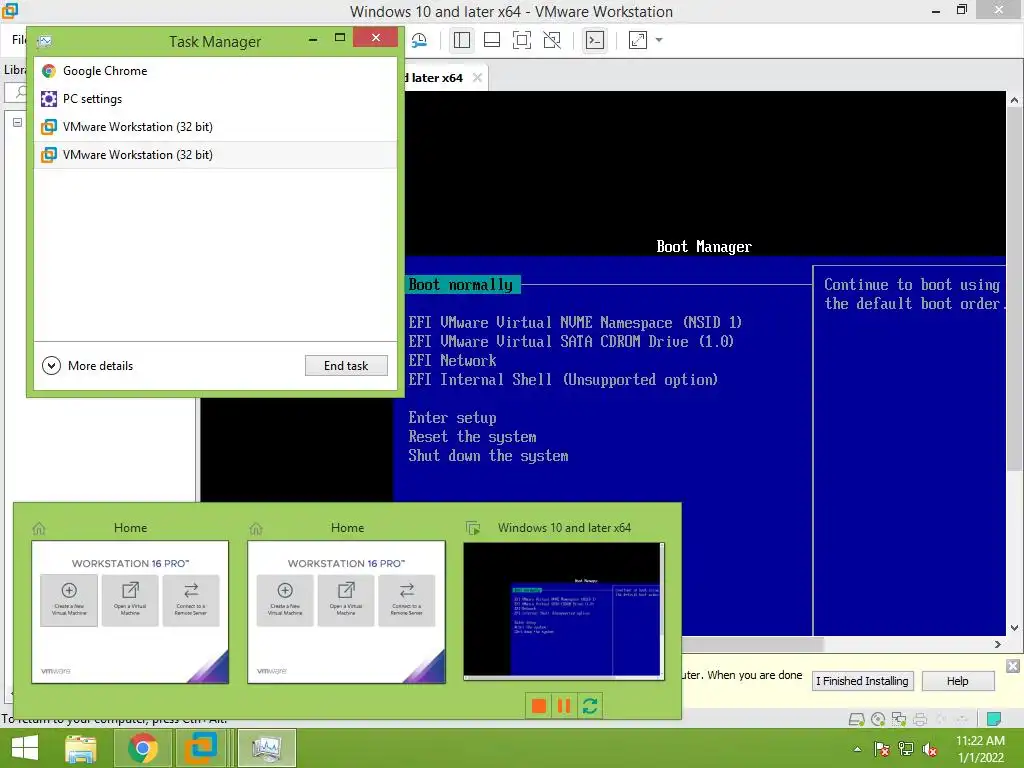Open File Explorer from the taskbar
Viewport: 1024px width, 768px height.
tap(81, 748)
